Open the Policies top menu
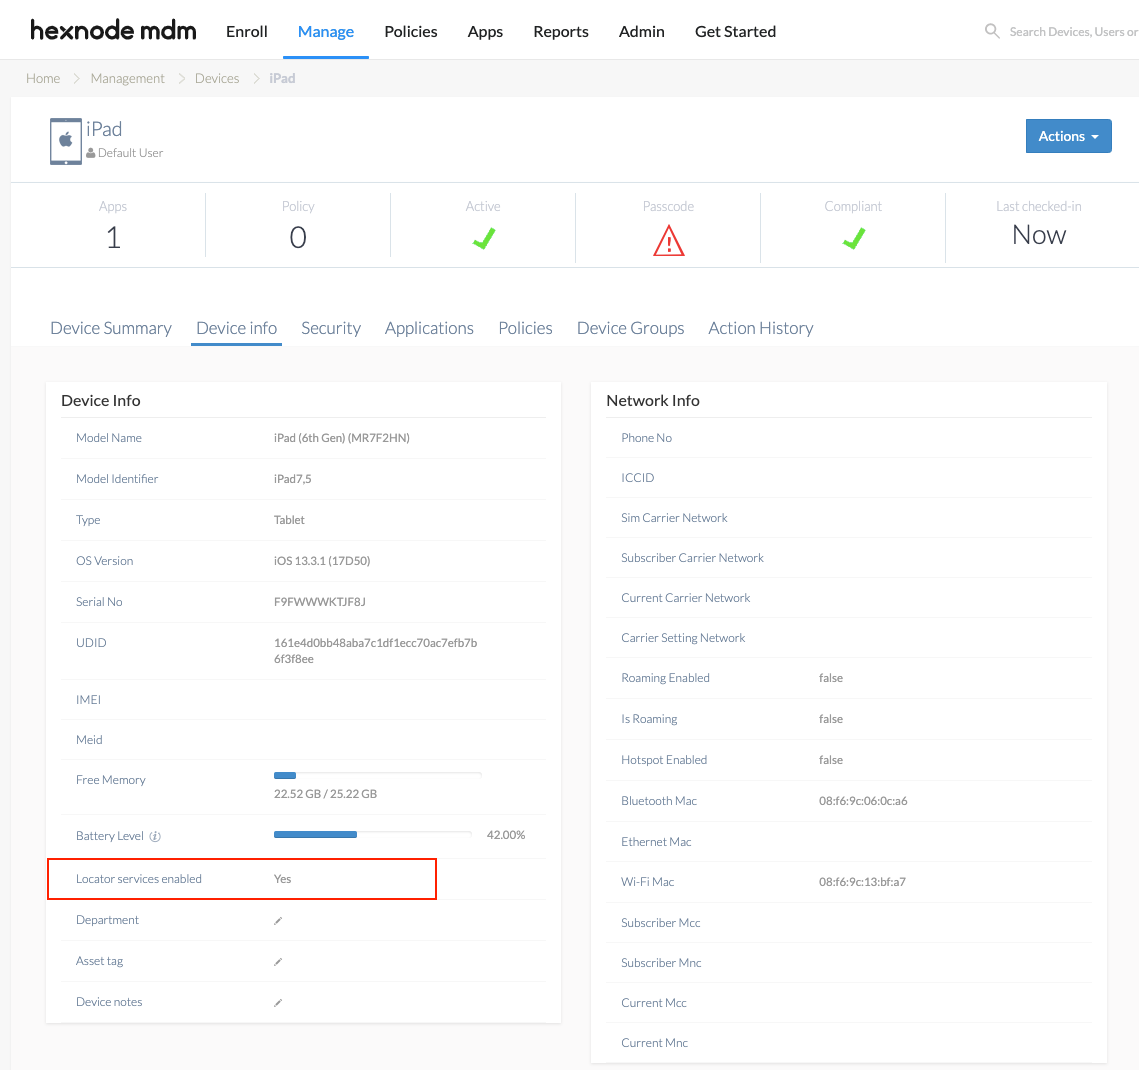Screen dimensions: 1139x1070 pyautogui.click(x=411, y=31)
